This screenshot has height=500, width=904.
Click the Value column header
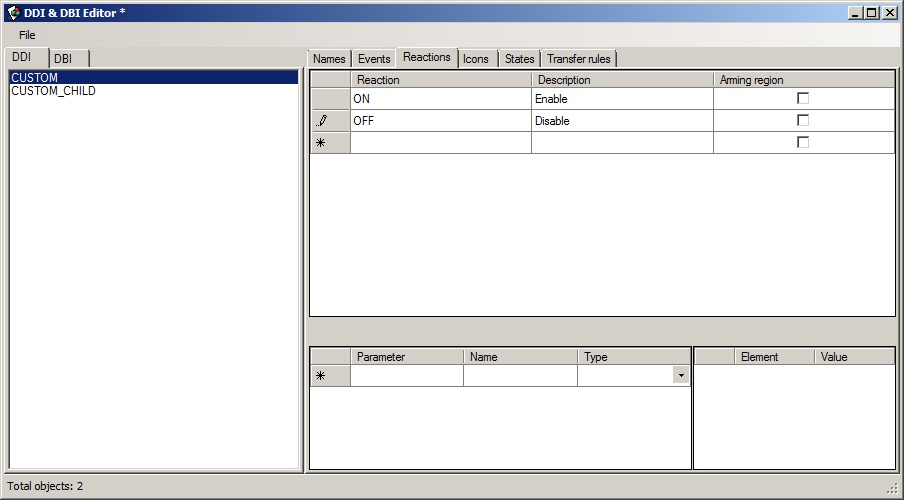click(854, 357)
